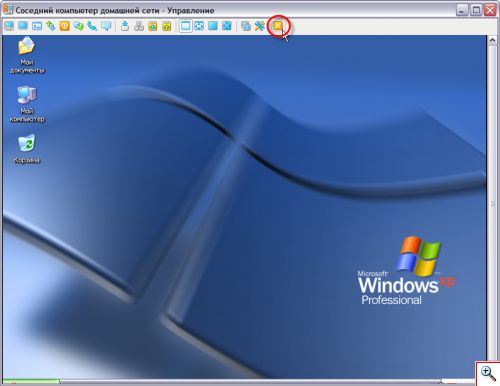Click the window title bar app icon
Image resolution: width=500 pixels, height=386 pixels.
click(8, 10)
